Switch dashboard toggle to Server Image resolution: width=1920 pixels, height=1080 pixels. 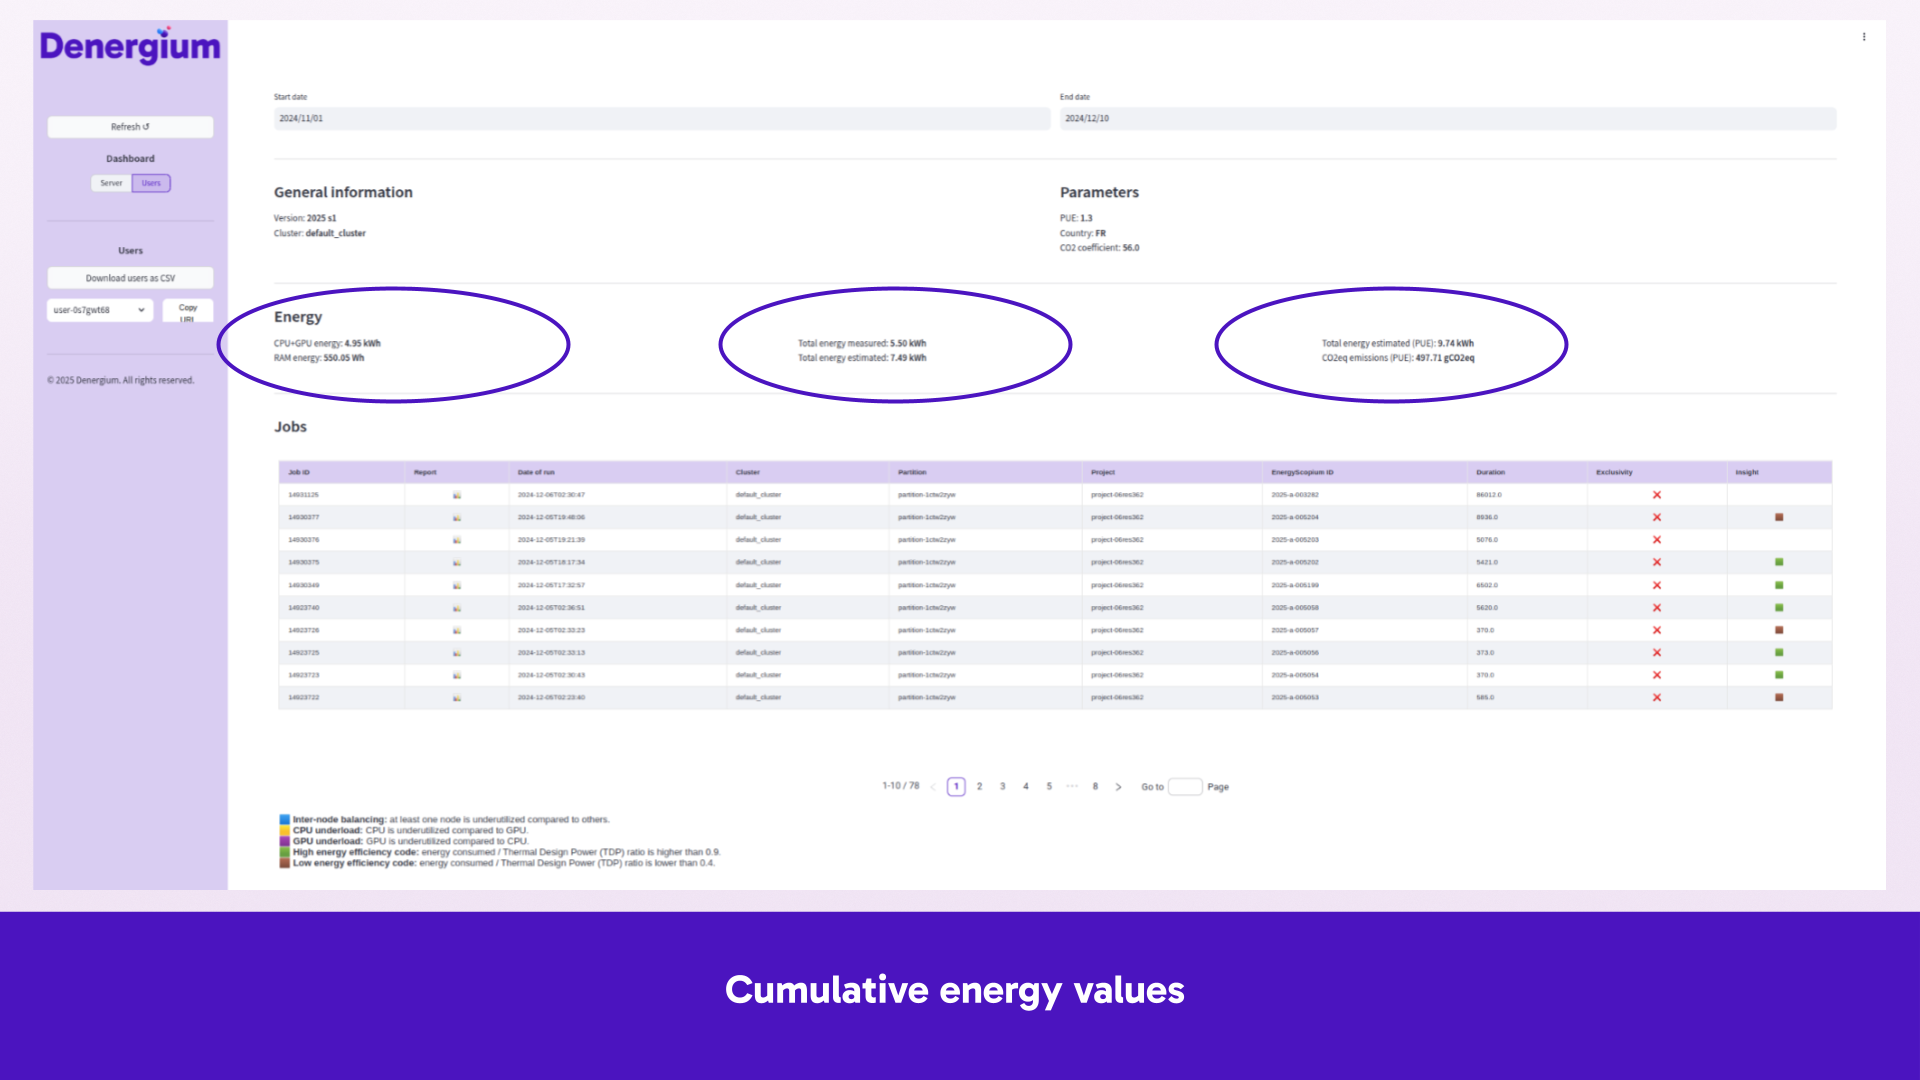[111, 183]
